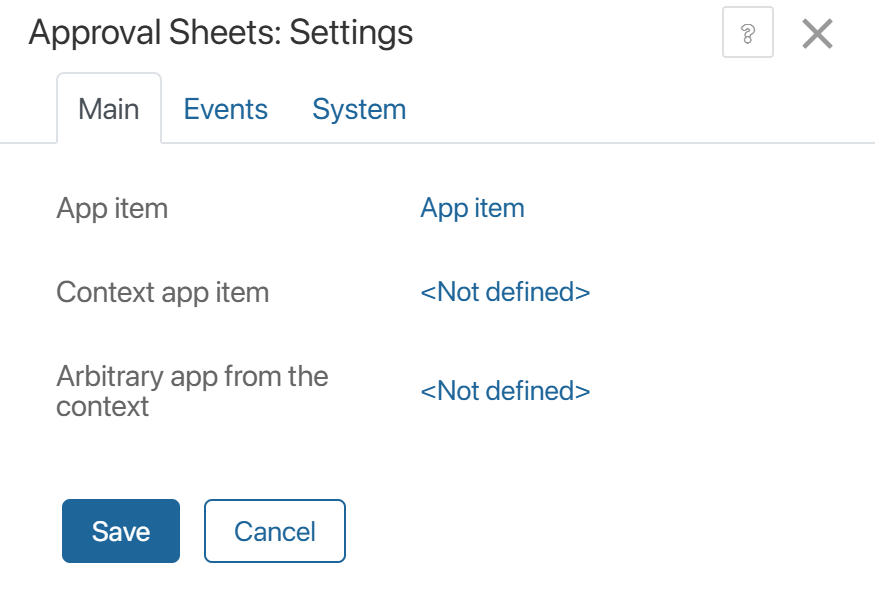Select the Main tab
This screenshot has width=875, height=592.
(x=109, y=108)
